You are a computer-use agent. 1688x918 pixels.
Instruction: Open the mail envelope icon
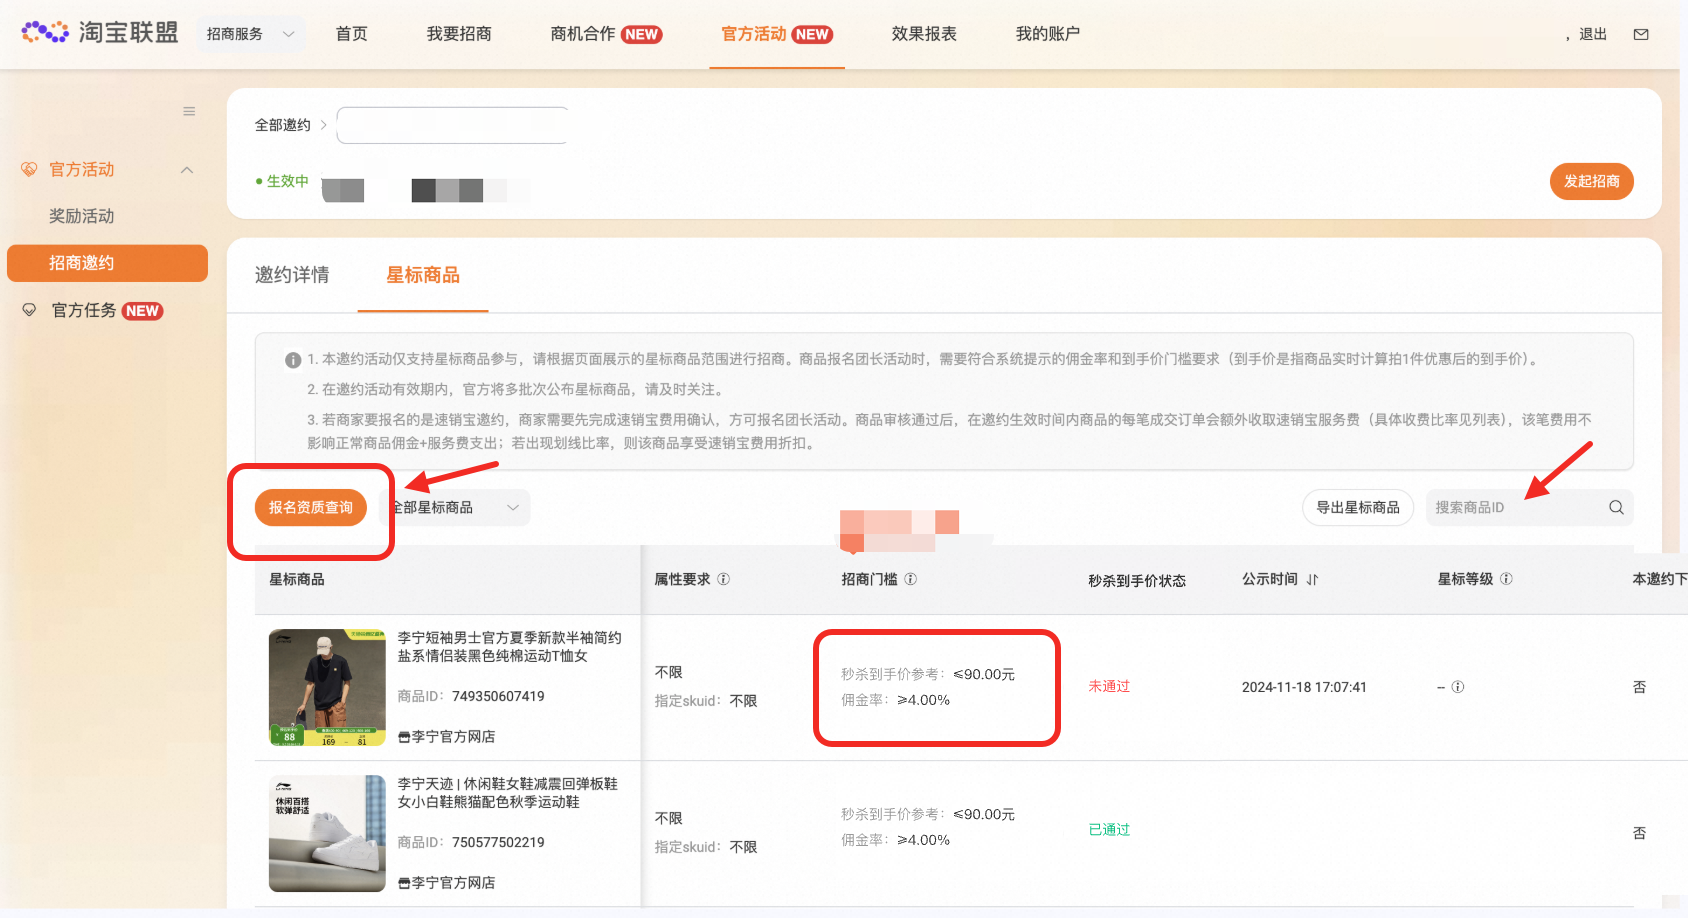coord(1641,34)
